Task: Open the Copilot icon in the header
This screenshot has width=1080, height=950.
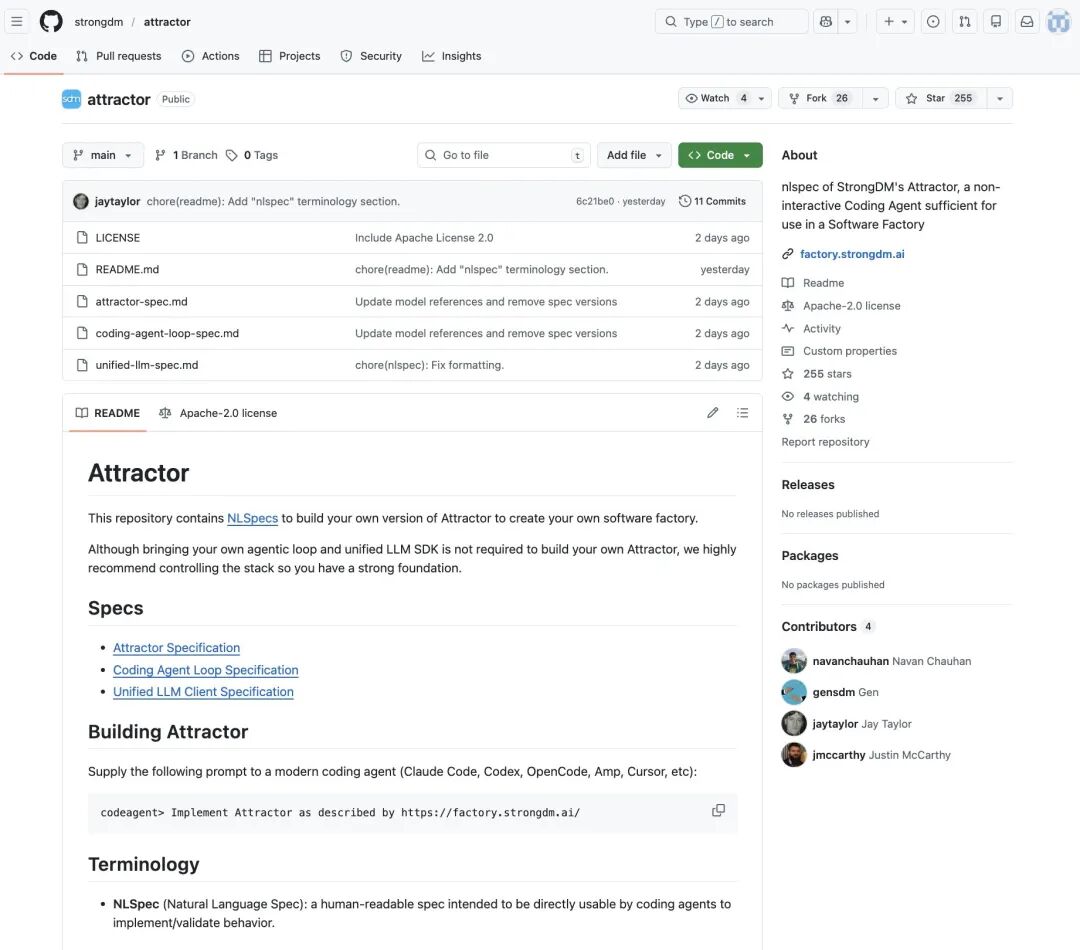Action: tap(826, 21)
